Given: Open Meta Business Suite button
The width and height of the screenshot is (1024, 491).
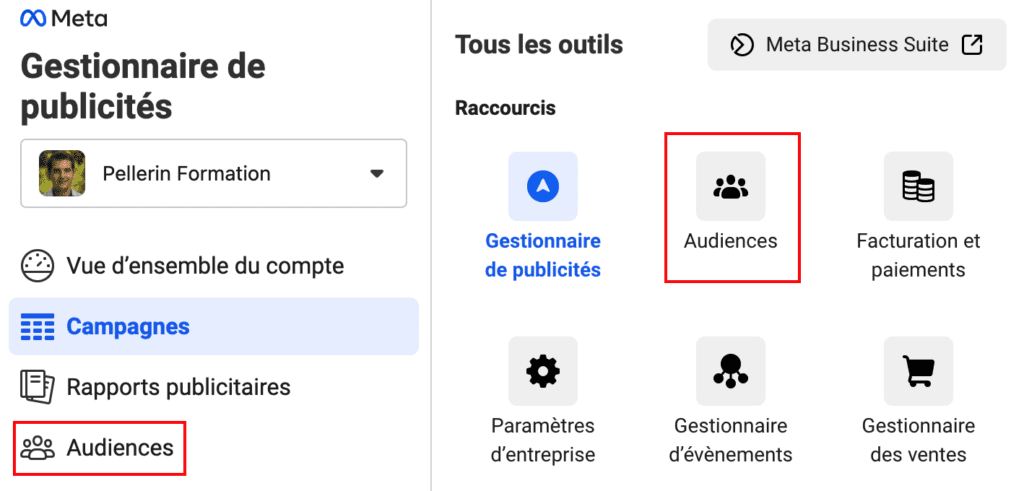Looking at the screenshot, I should click(x=856, y=45).
